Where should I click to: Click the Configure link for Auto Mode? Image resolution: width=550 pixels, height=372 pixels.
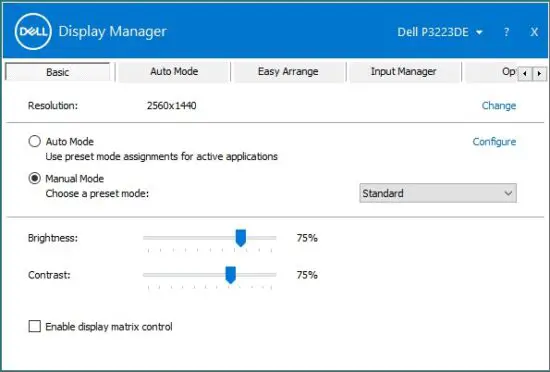click(x=494, y=142)
